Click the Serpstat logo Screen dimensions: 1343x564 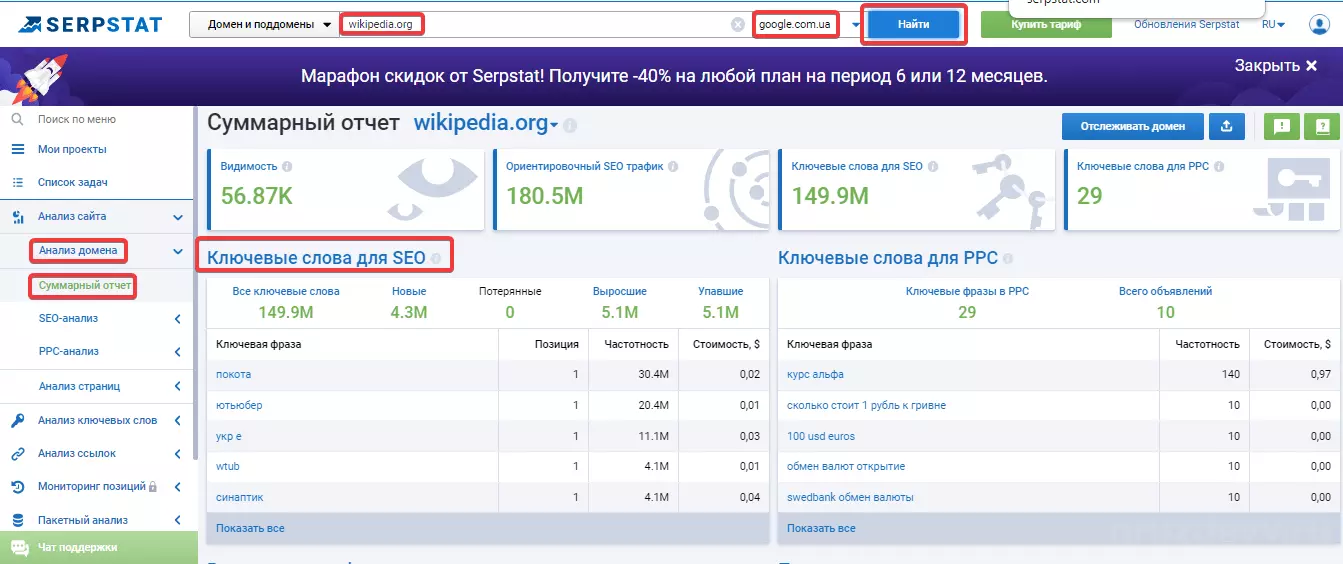tap(89, 24)
